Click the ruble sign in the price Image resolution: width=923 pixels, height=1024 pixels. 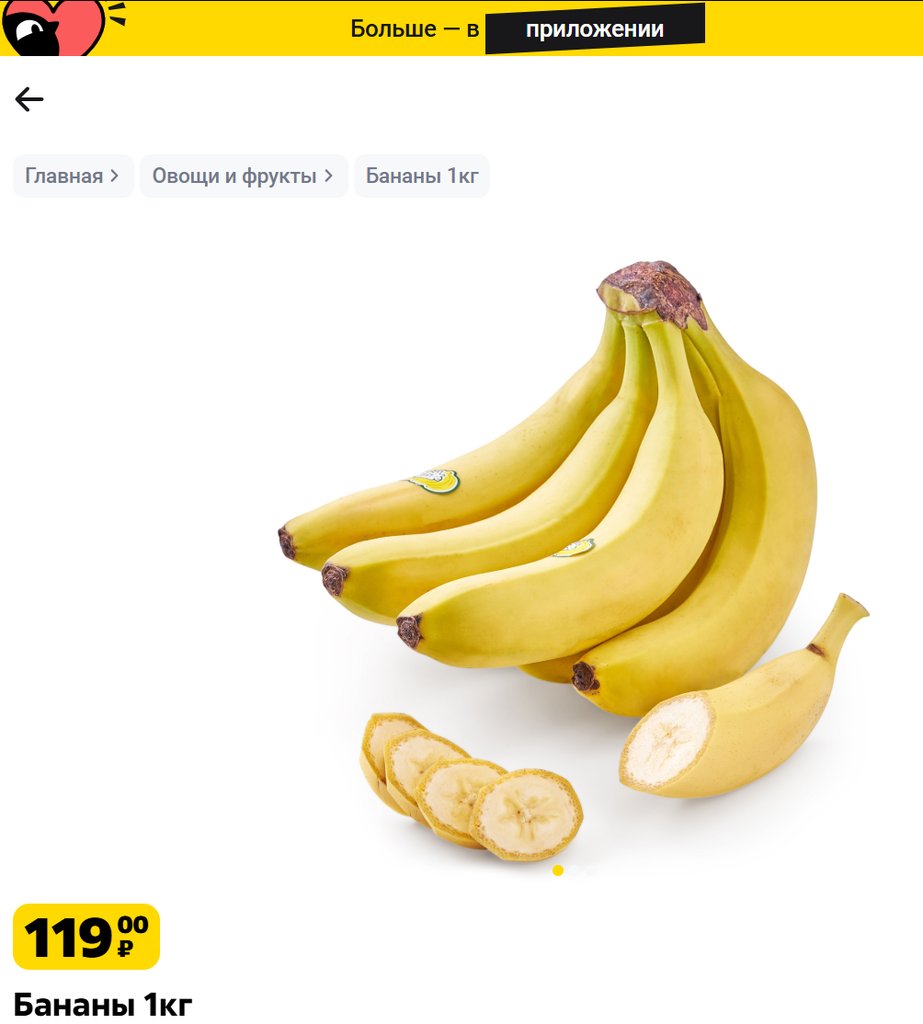(125, 948)
